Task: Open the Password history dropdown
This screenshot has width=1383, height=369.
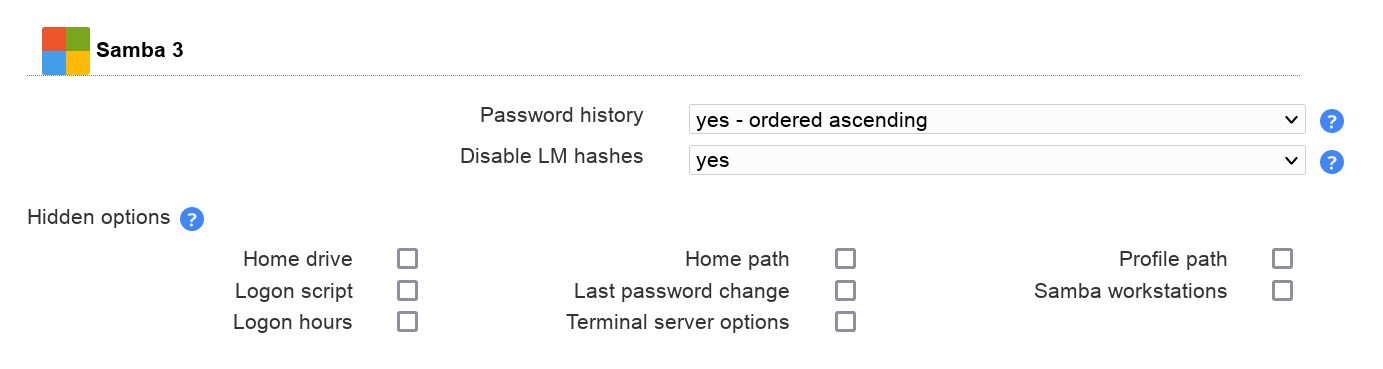Action: pos(997,120)
